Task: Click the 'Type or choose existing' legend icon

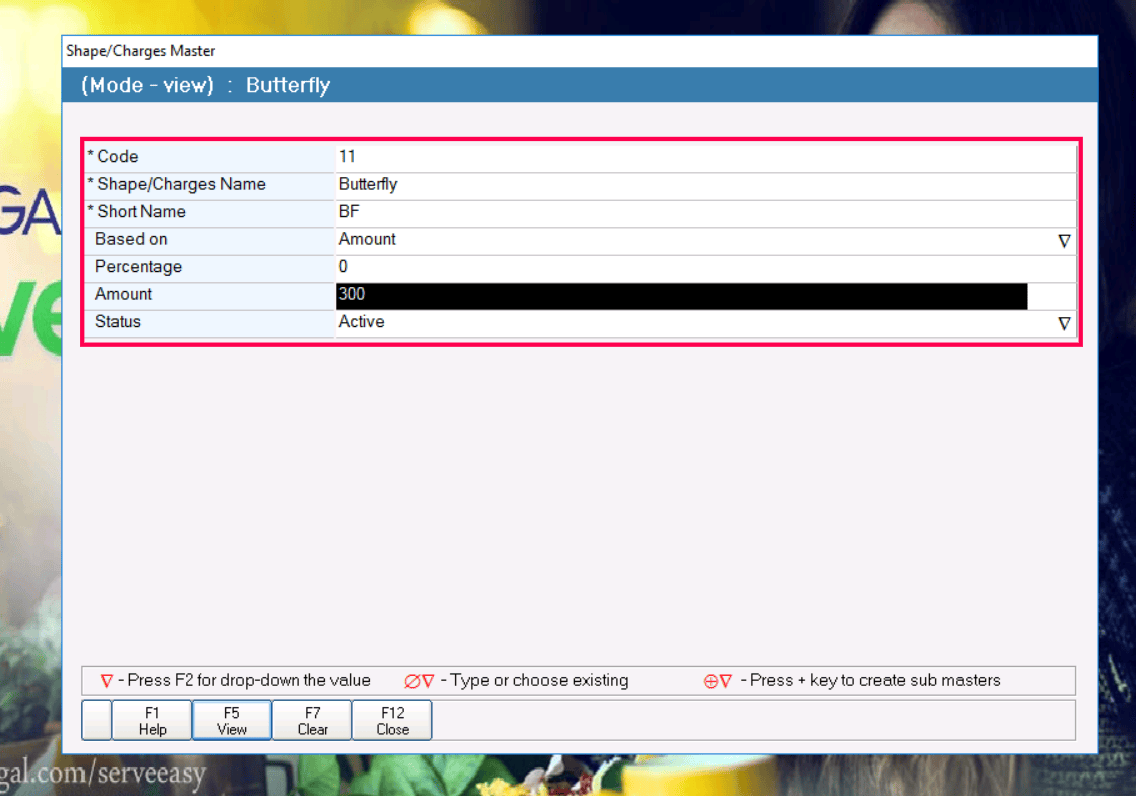Action: (x=419, y=681)
